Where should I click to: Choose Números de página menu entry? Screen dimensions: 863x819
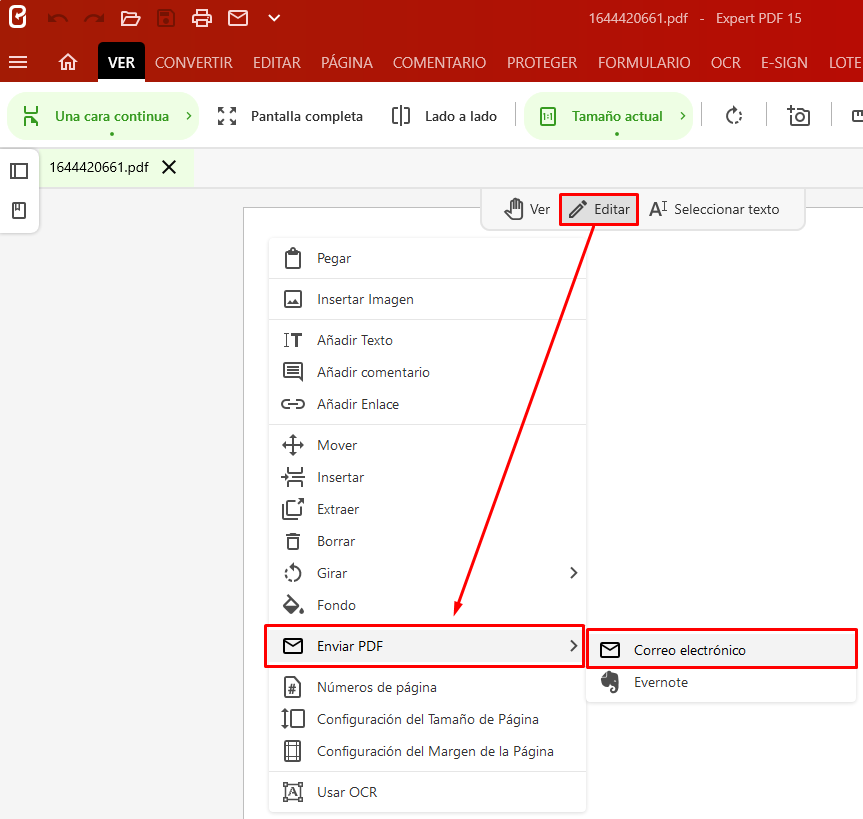click(427, 687)
